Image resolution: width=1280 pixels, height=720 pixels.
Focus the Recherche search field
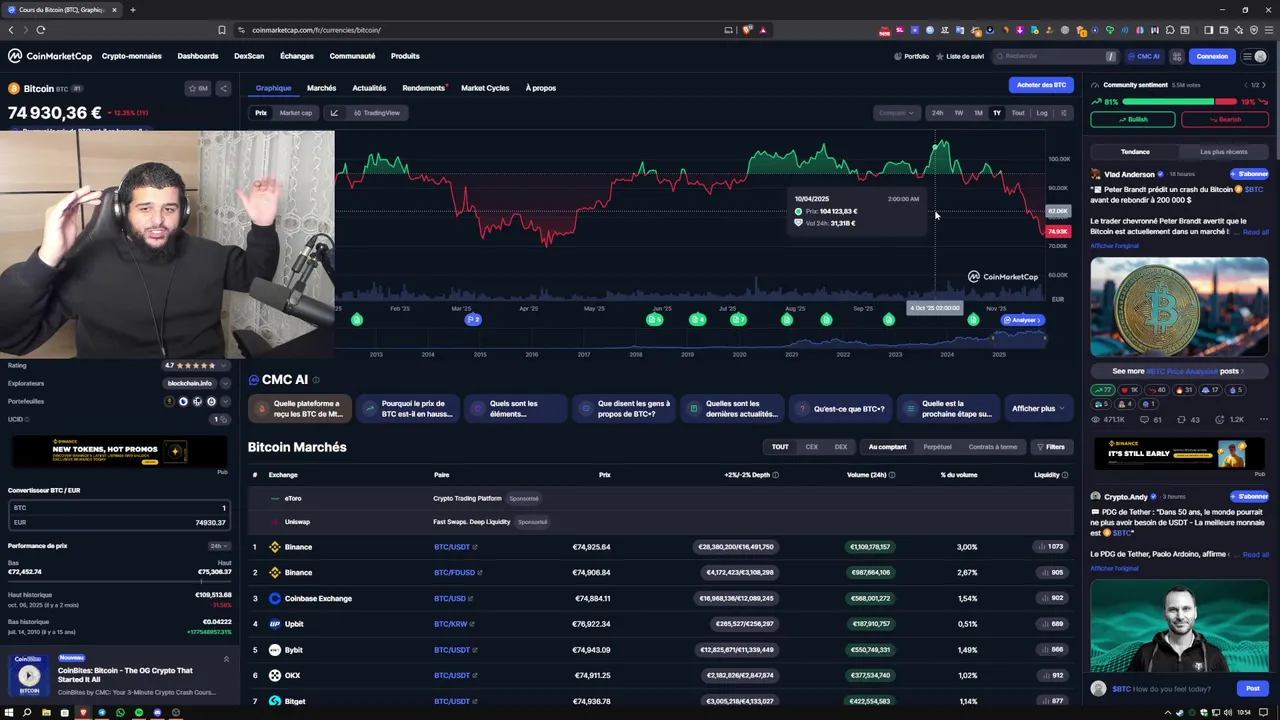pyautogui.click(x=1054, y=56)
